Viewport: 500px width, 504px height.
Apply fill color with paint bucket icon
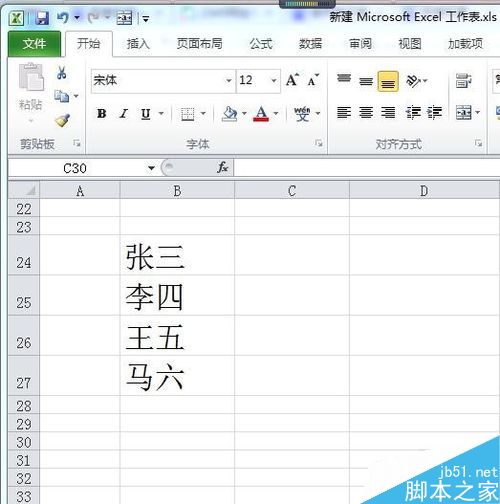(x=229, y=114)
